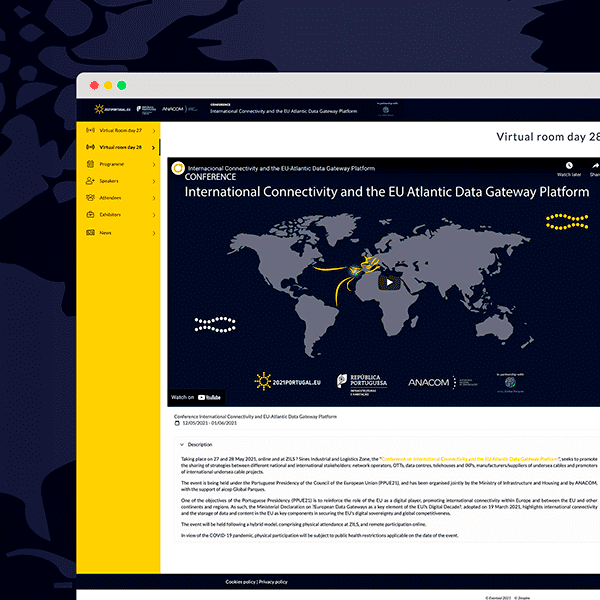
Task: Click the briefcase icon beside Exhibitors
Action: point(90,214)
